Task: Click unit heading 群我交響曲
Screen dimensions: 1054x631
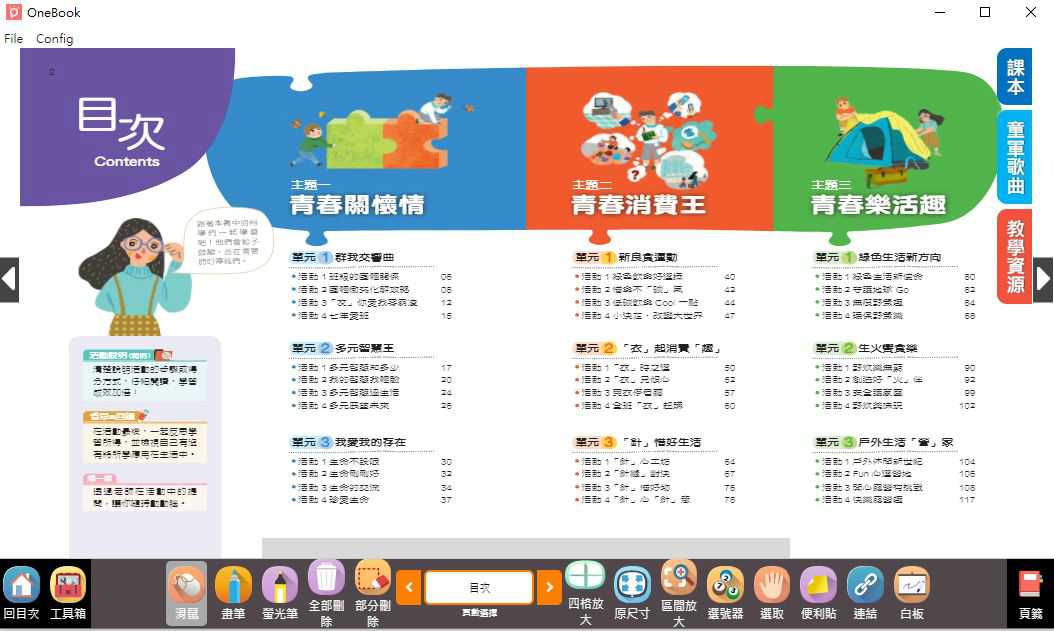Action: click(x=364, y=257)
